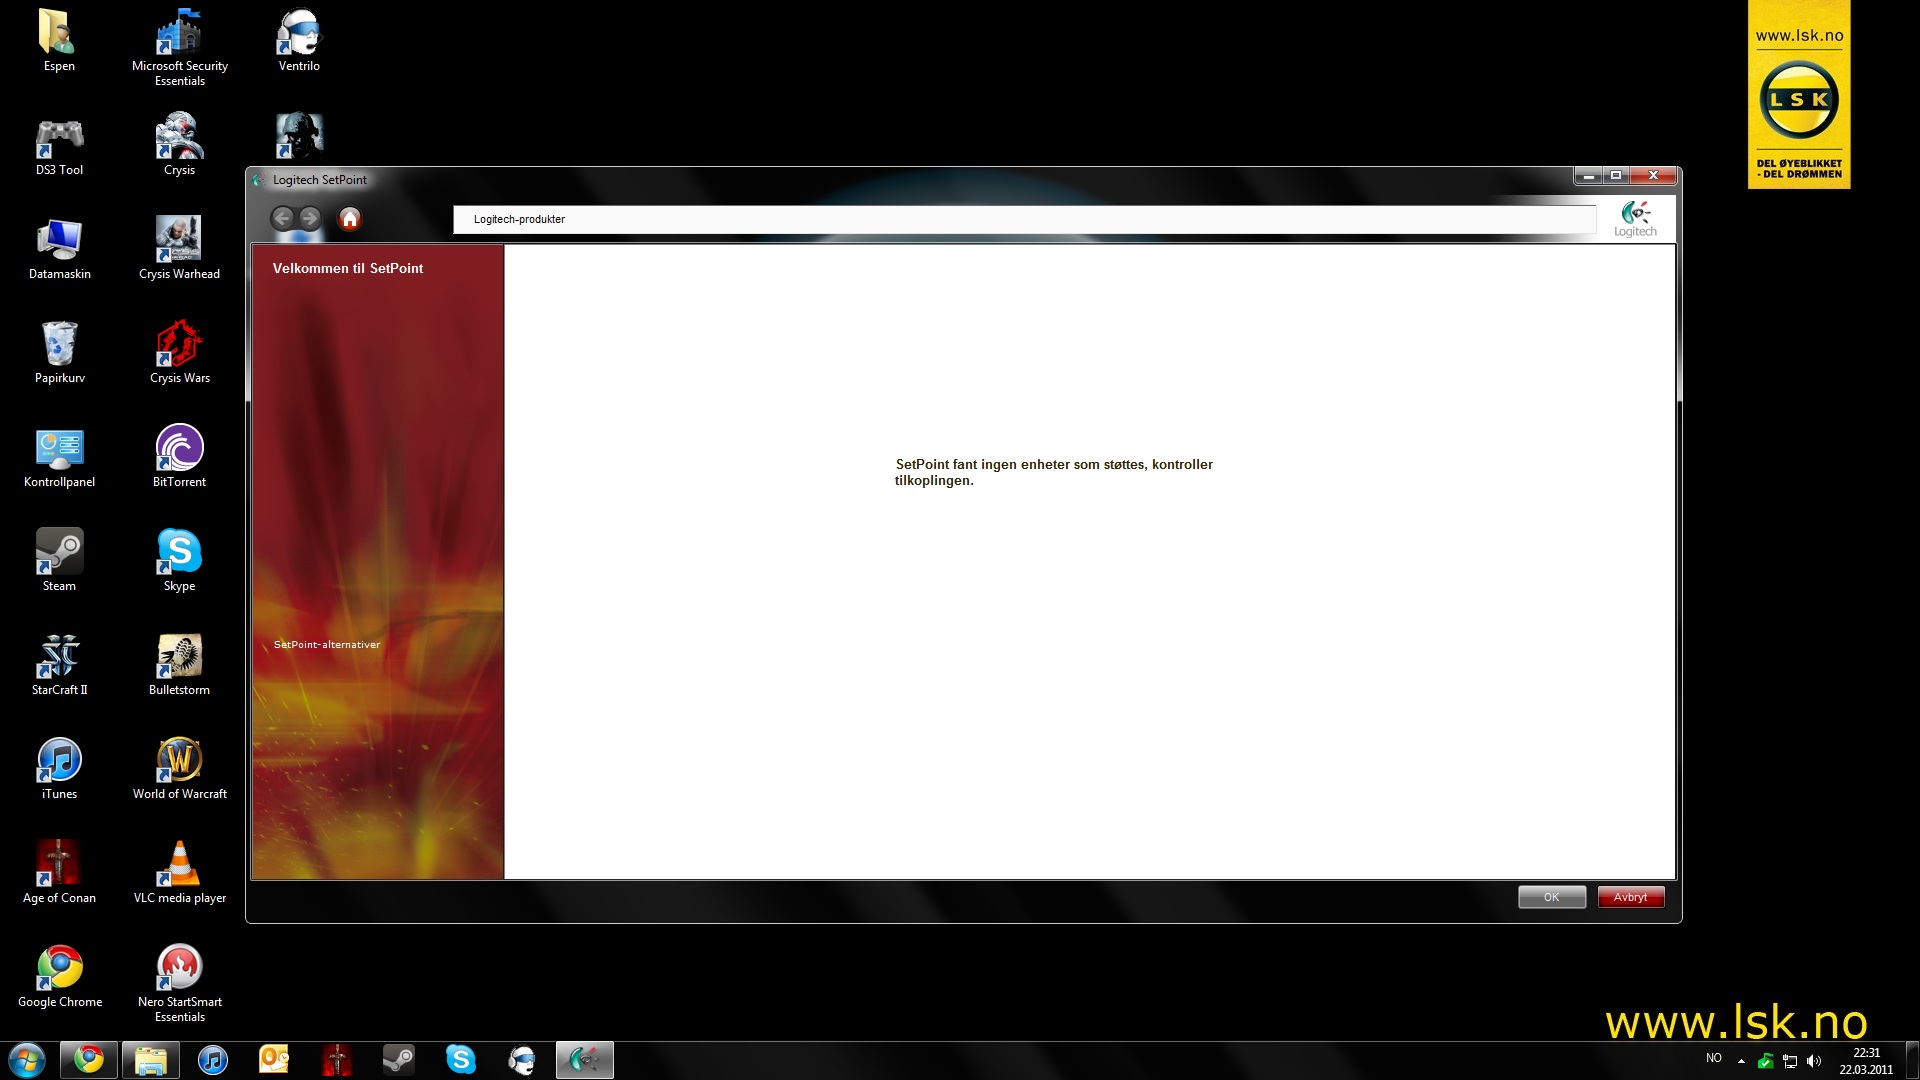Open Outlook from the taskbar

pos(274,1060)
